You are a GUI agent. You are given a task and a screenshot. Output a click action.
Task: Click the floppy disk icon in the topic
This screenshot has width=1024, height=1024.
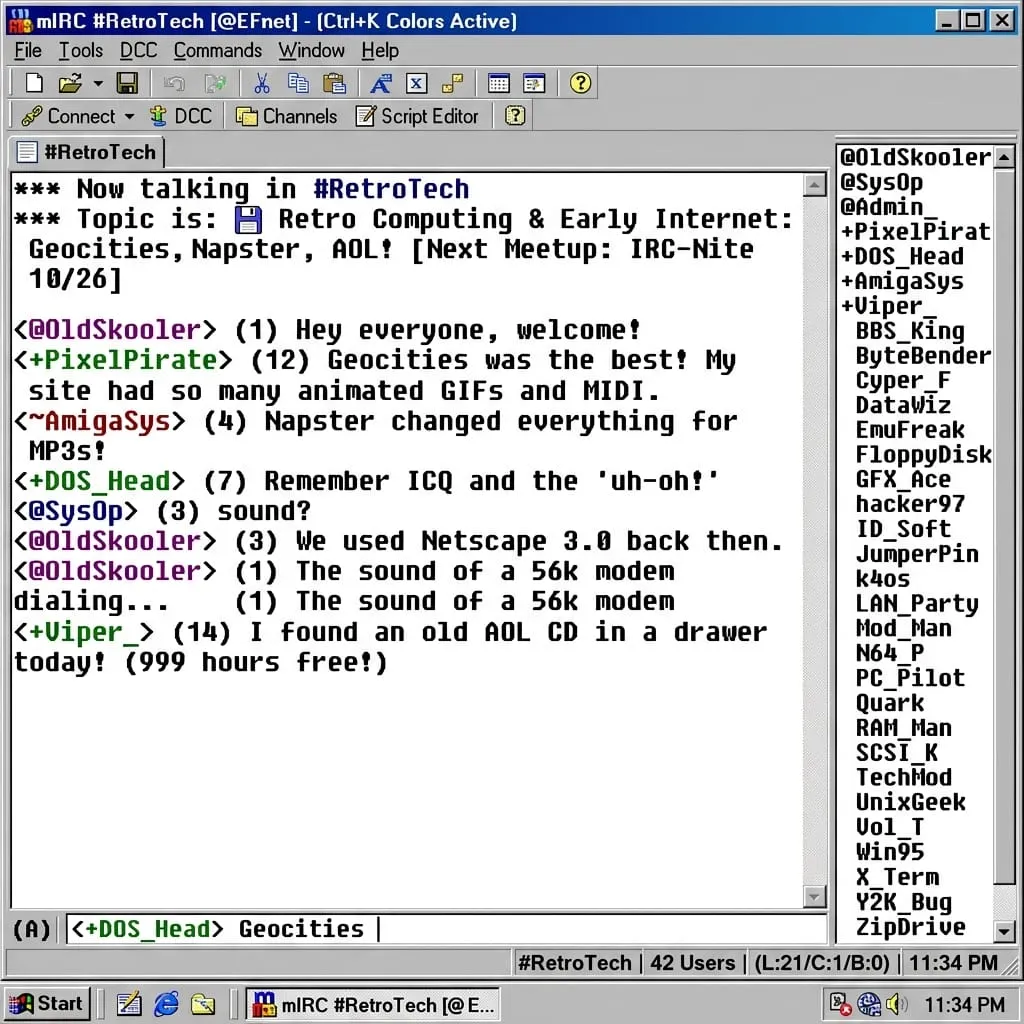[248, 220]
